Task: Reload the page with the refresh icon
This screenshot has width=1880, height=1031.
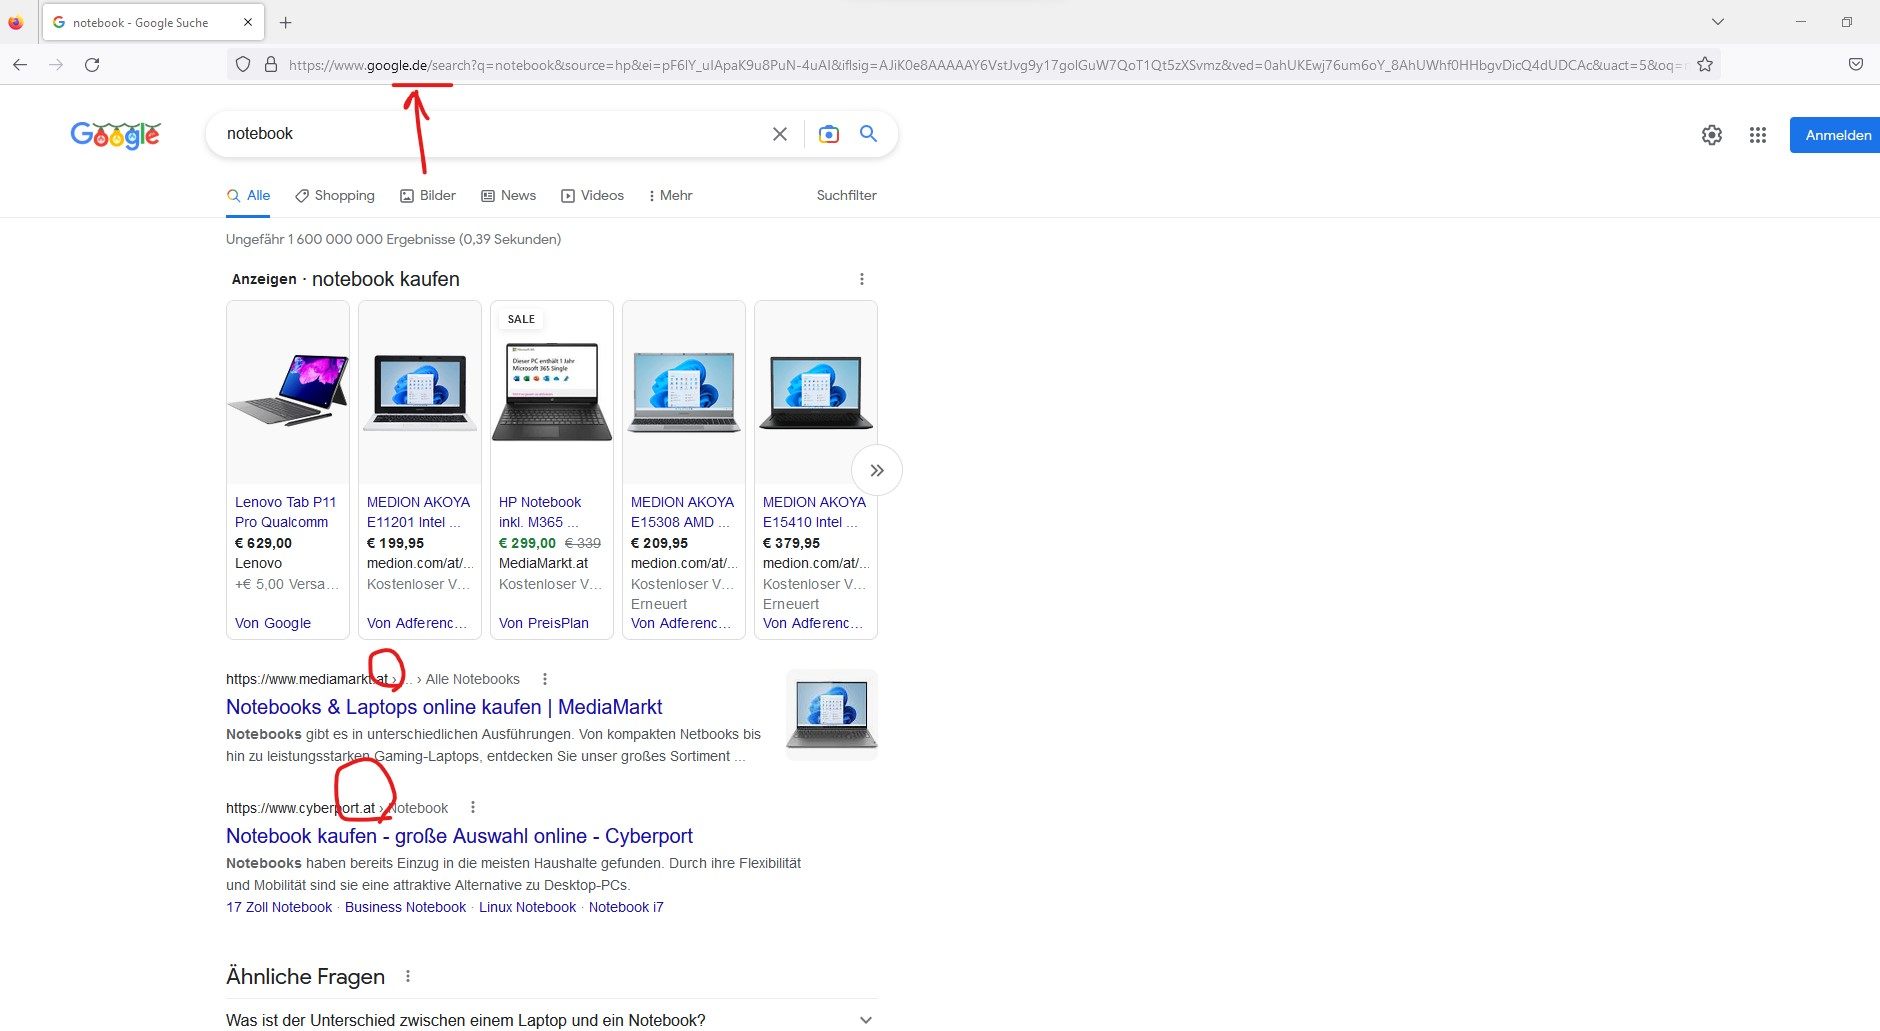Action: pyautogui.click(x=92, y=64)
